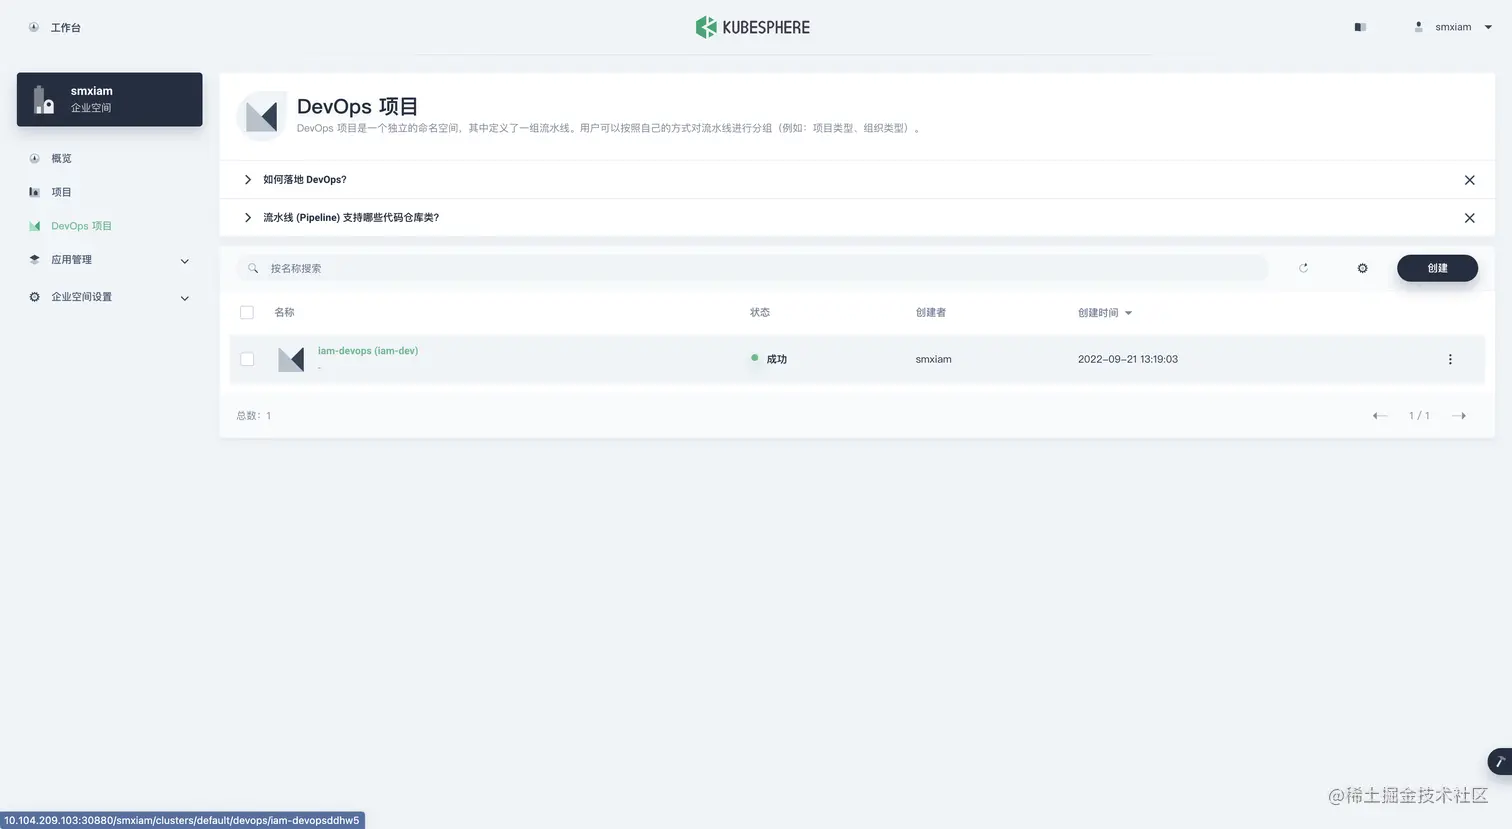Click the iam-devops project icon
This screenshot has height=829, width=1512.
pos(291,359)
